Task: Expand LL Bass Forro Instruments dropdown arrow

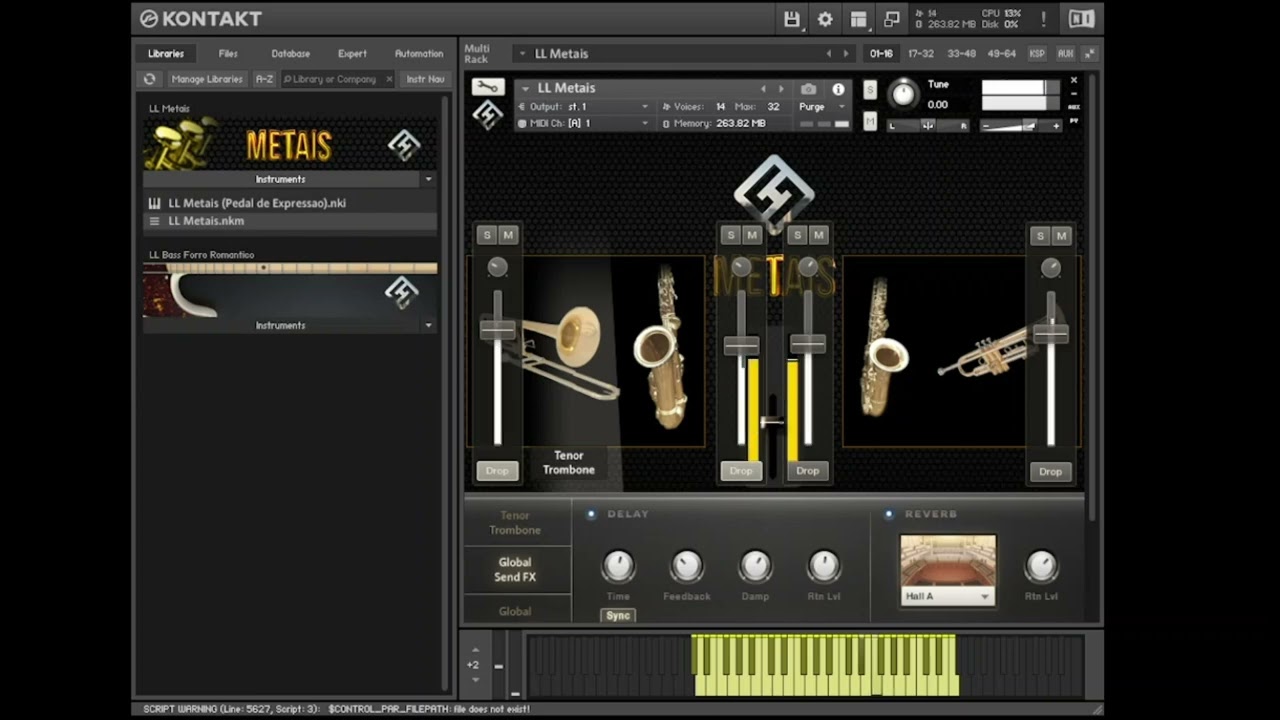Action: click(x=428, y=325)
